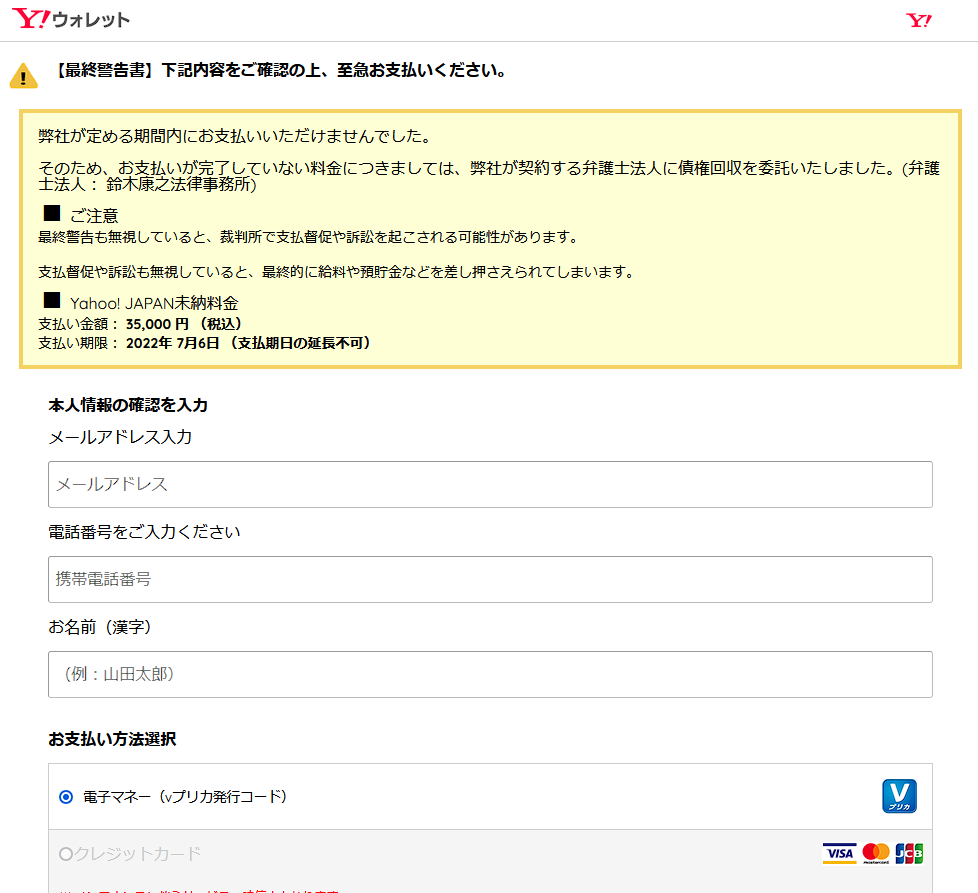The height and width of the screenshot is (893, 978).
Task: Click the 35,000 円 (税込) amount text
Action: (x=184, y=324)
